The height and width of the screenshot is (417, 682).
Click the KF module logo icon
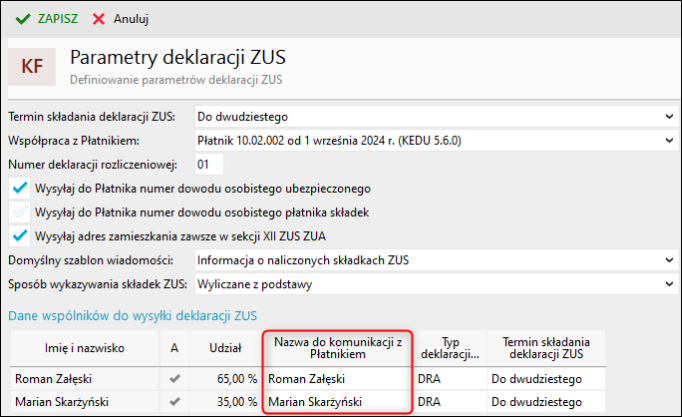point(33,66)
